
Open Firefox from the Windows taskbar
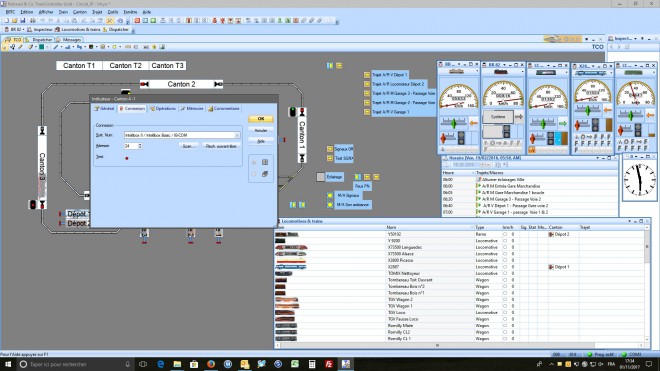211,364
